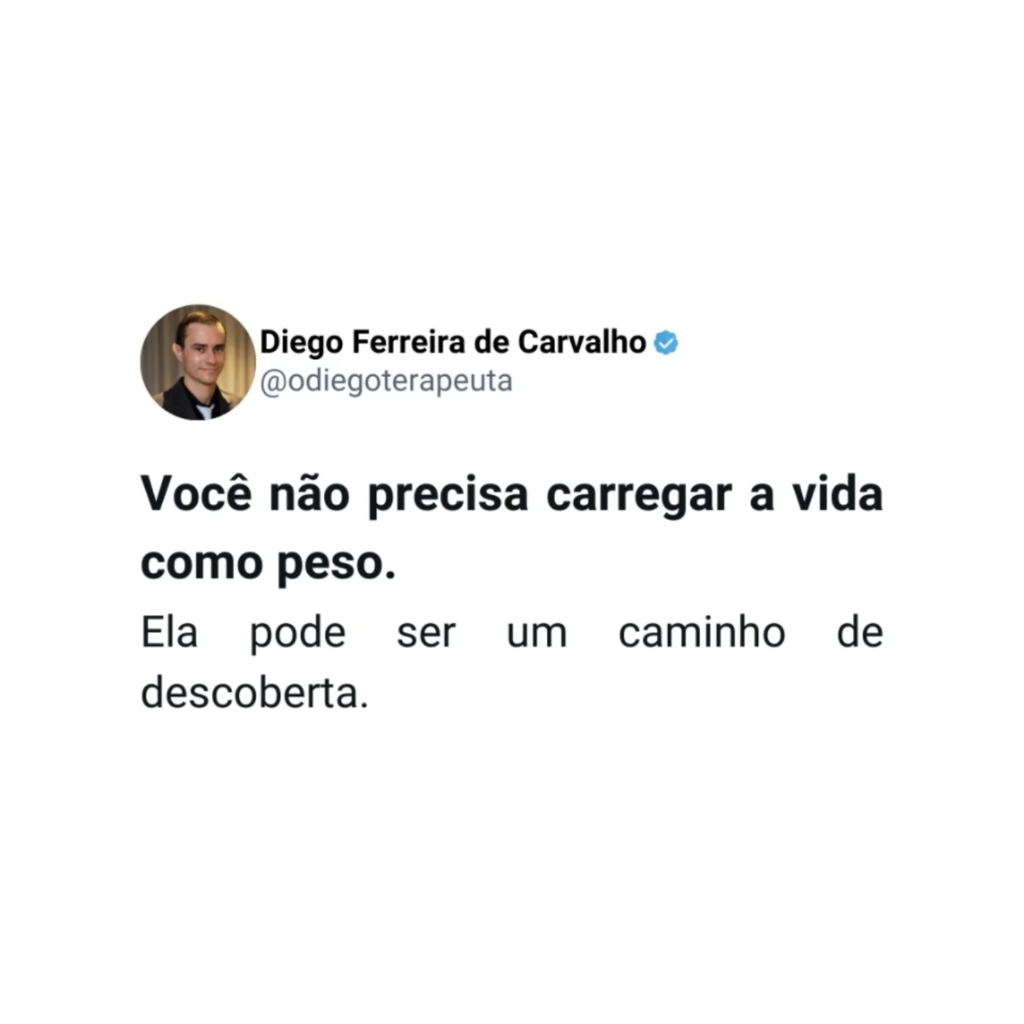Open the circular profile avatar photo
The width and height of the screenshot is (1024, 1024).
point(198,362)
